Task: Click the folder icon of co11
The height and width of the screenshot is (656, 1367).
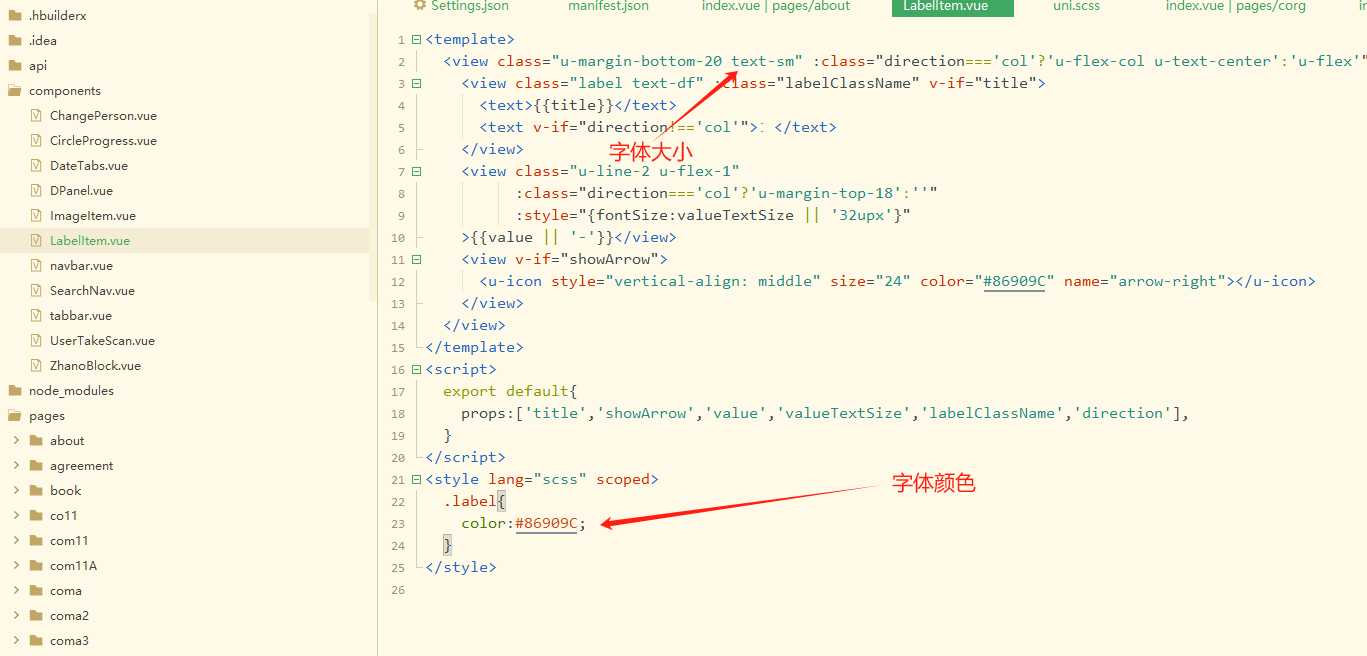Action: [x=36, y=515]
